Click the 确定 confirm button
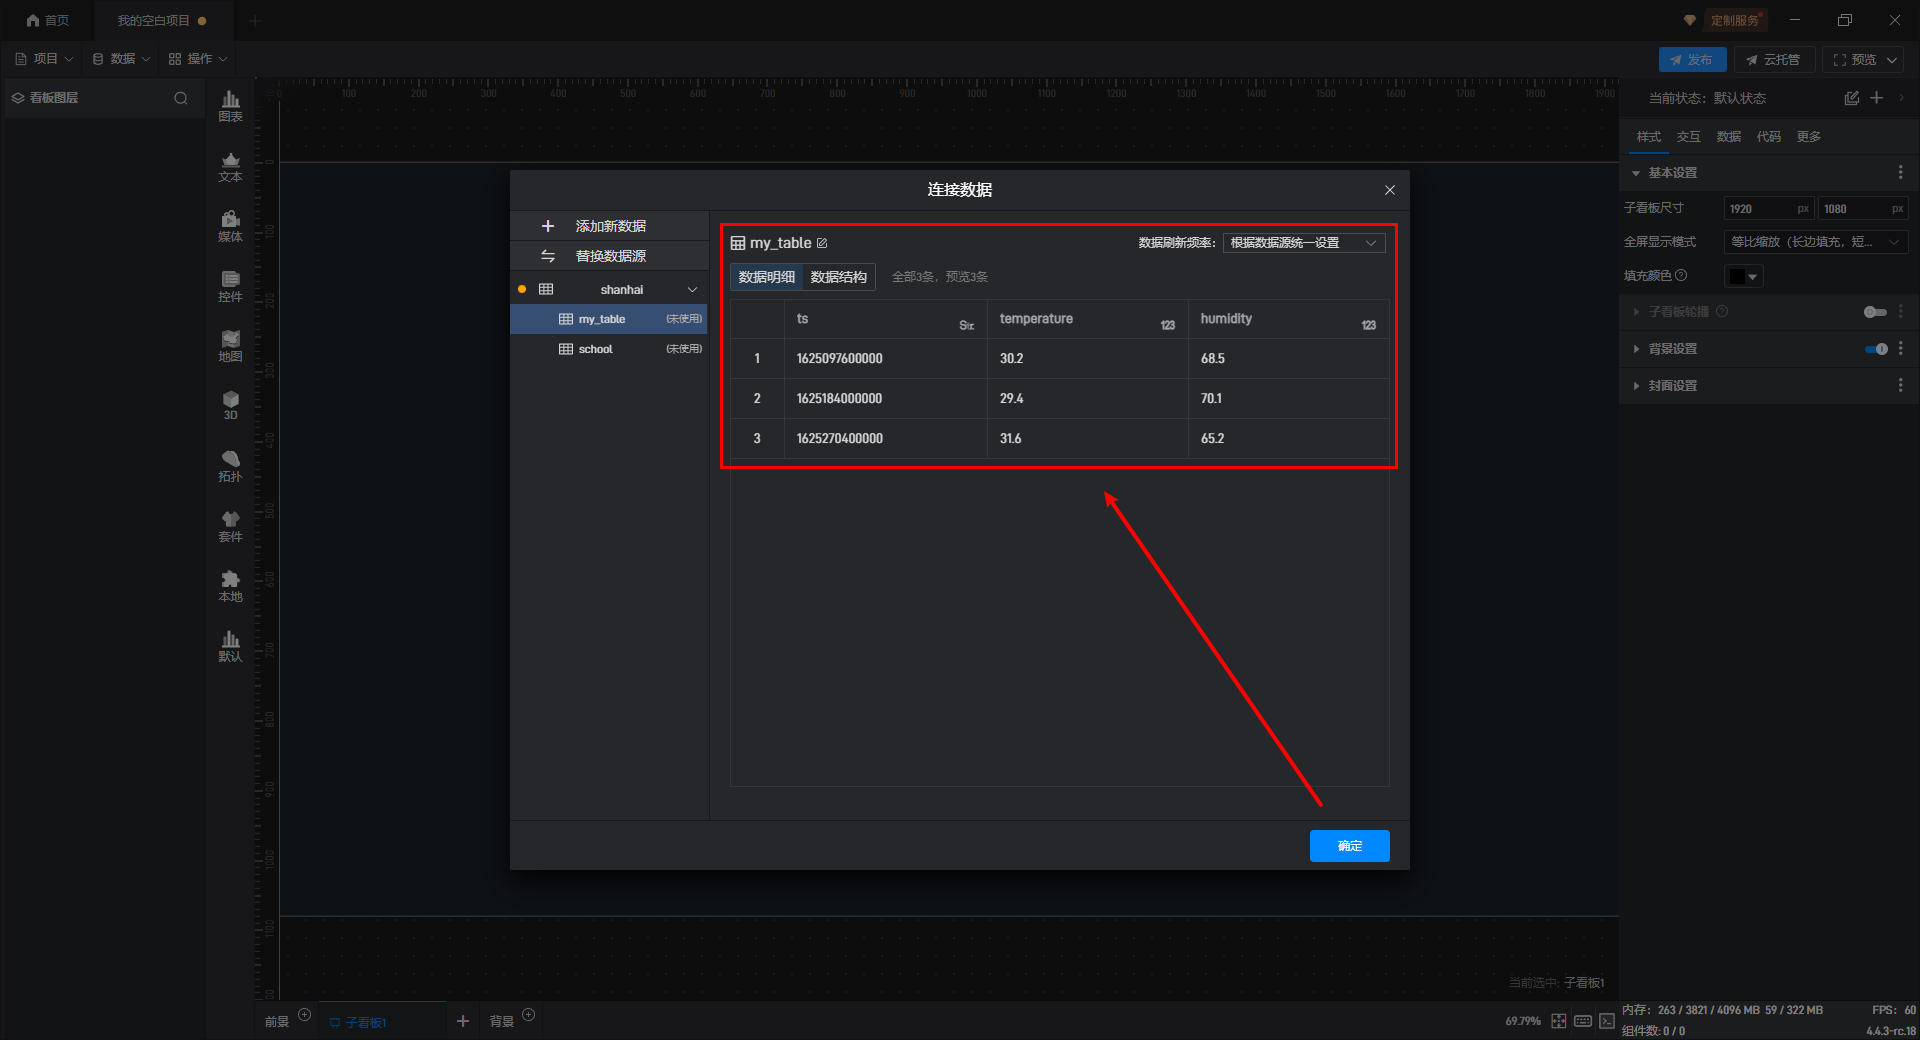Viewport: 1920px width, 1040px height. coord(1349,846)
